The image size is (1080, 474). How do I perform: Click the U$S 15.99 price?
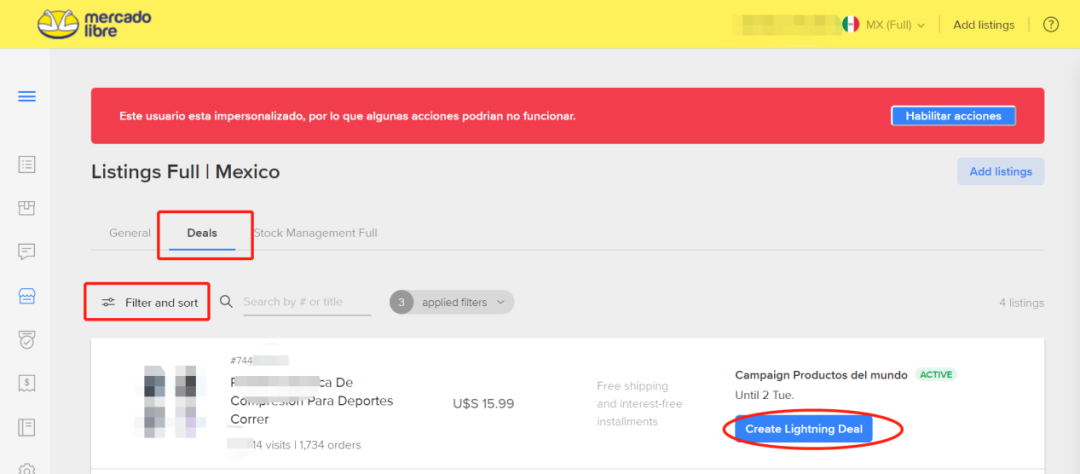(x=484, y=404)
